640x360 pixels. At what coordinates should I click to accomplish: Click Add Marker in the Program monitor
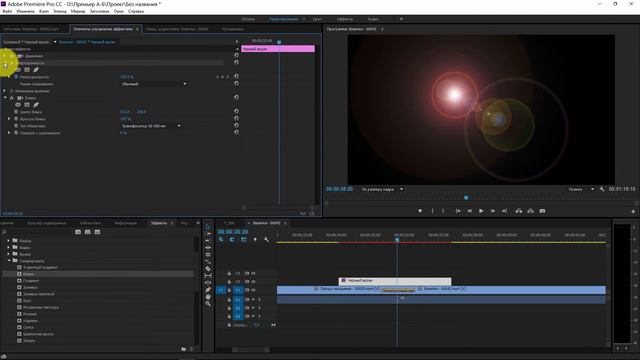click(420, 211)
